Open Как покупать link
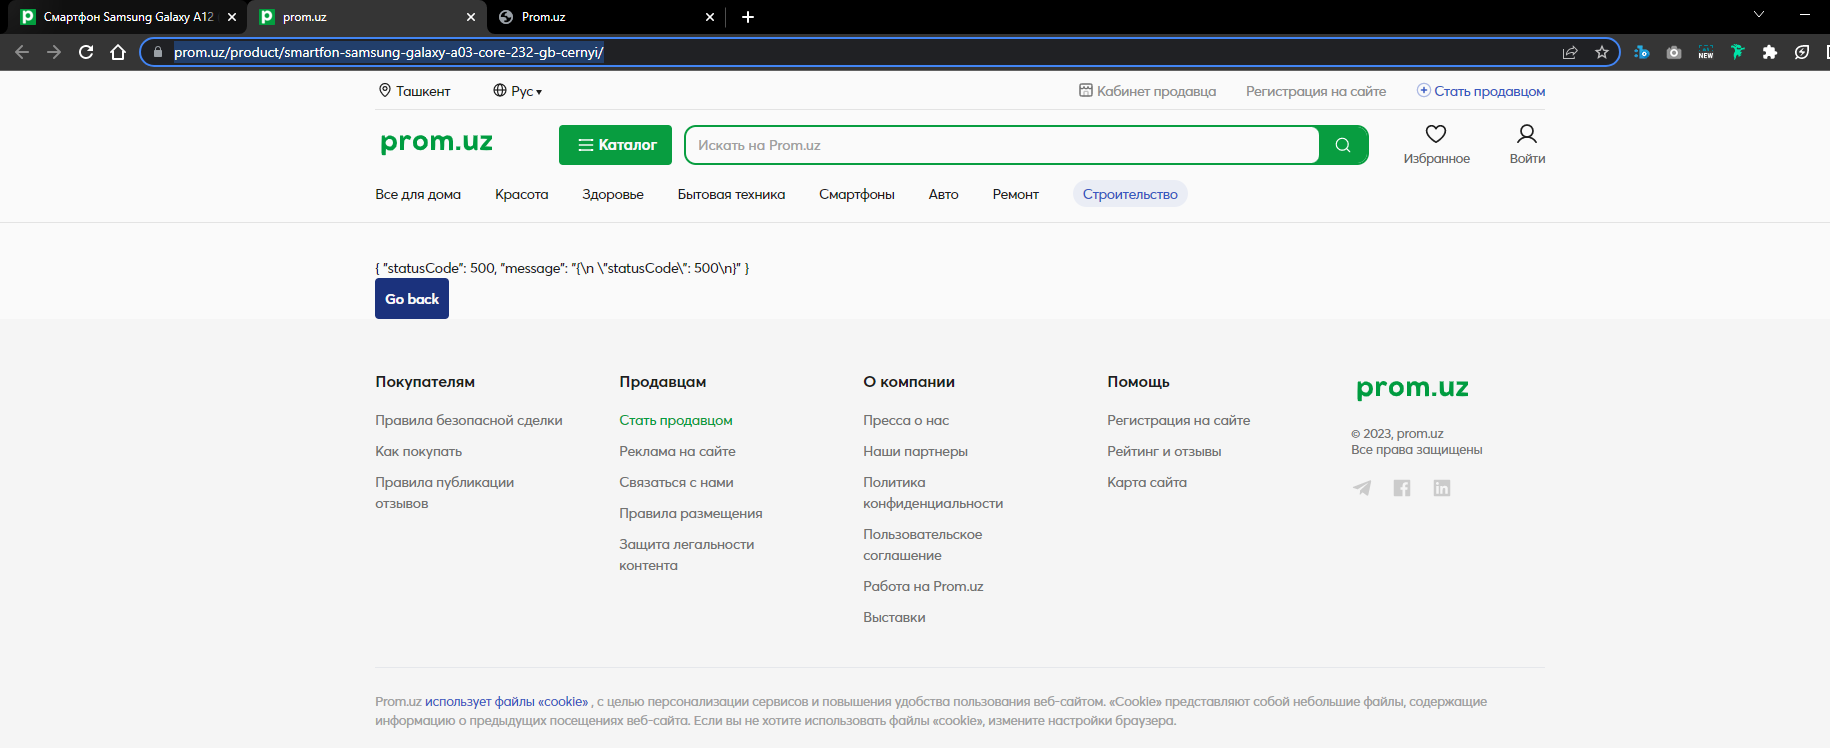This screenshot has width=1830, height=748. (419, 451)
